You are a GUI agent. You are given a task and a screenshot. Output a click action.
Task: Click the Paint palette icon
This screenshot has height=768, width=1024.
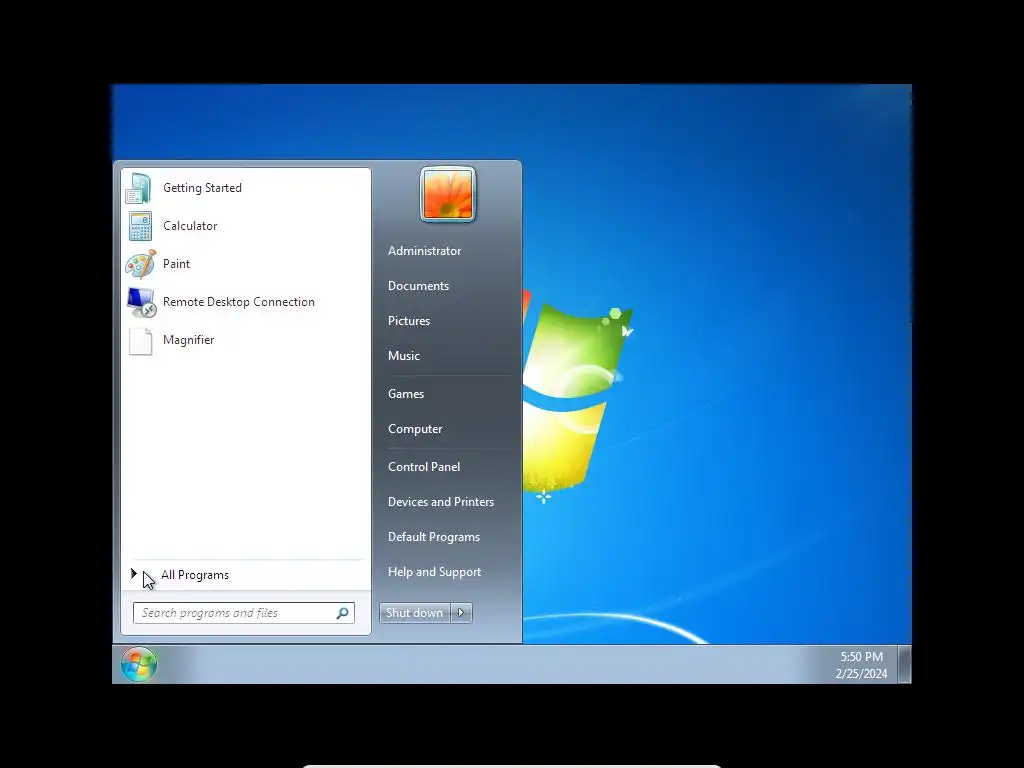tap(140, 264)
